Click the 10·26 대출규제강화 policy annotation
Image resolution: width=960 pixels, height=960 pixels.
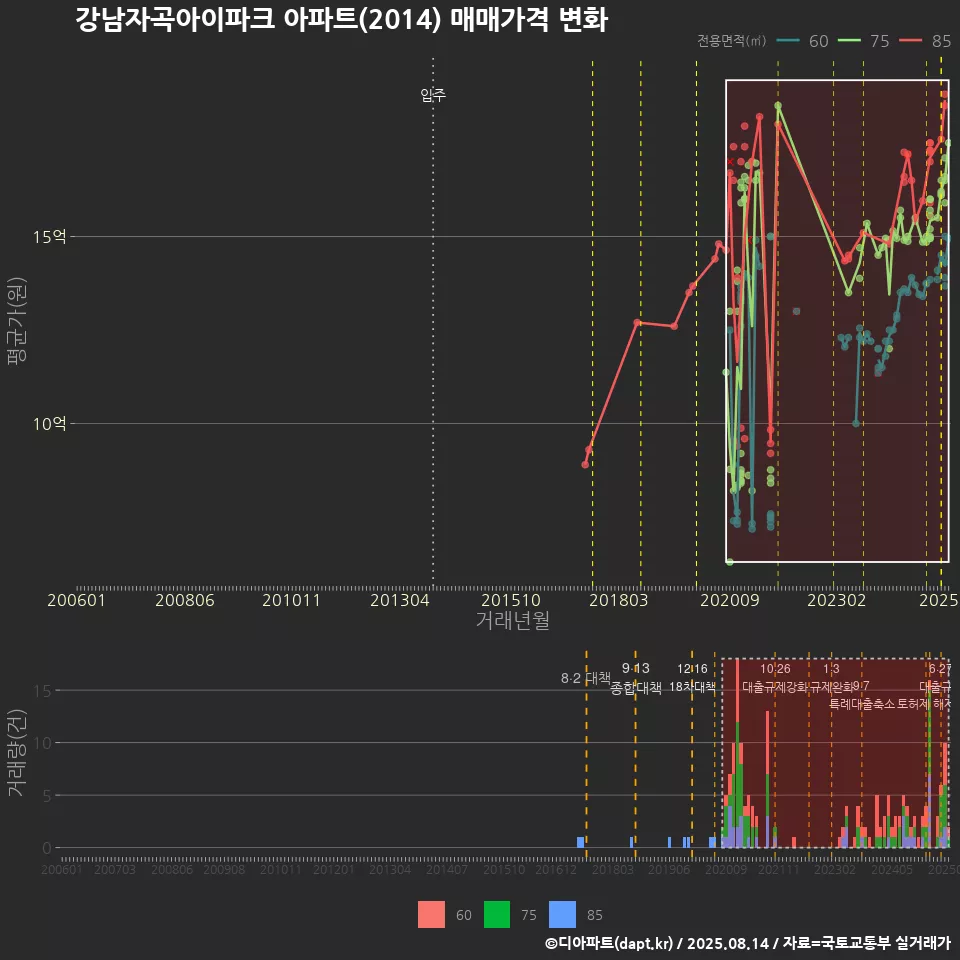click(x=776, y=678)
